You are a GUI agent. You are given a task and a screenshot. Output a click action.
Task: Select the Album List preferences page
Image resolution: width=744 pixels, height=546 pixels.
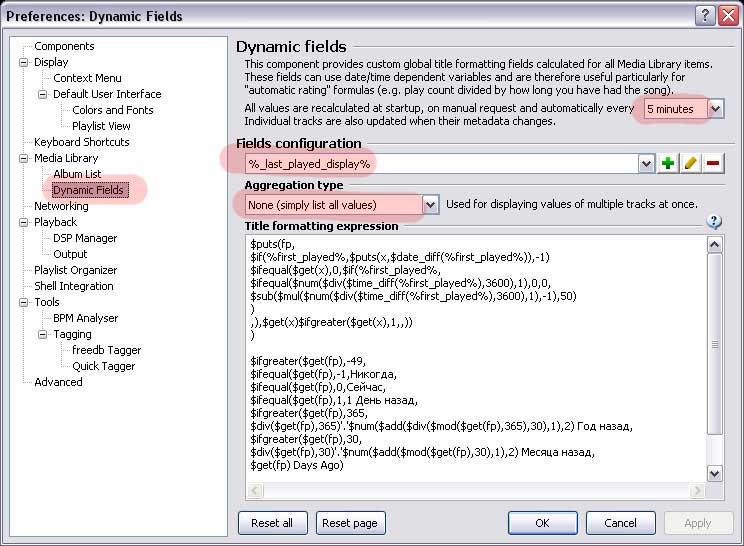point(77,174)
